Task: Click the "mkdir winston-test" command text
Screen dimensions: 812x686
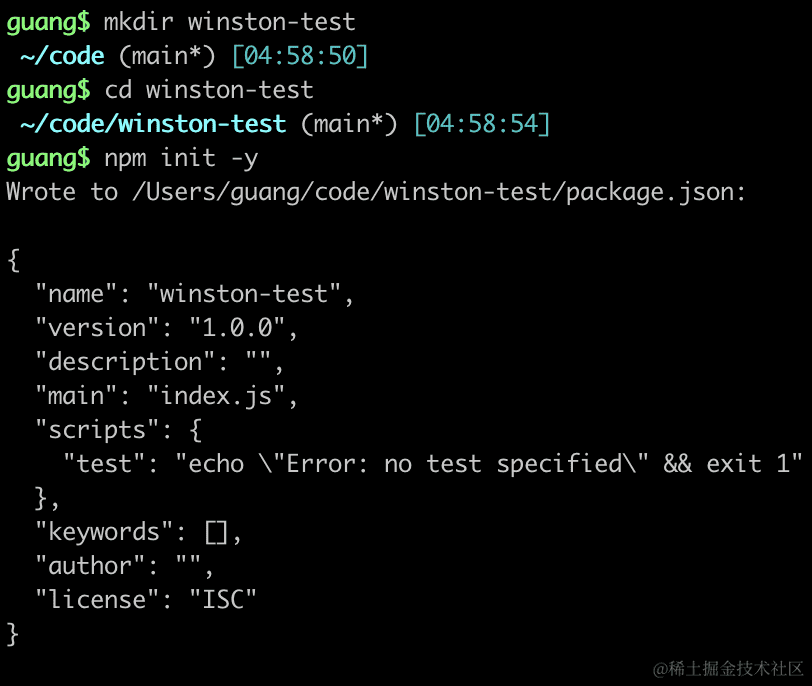Action: (229, 21)
